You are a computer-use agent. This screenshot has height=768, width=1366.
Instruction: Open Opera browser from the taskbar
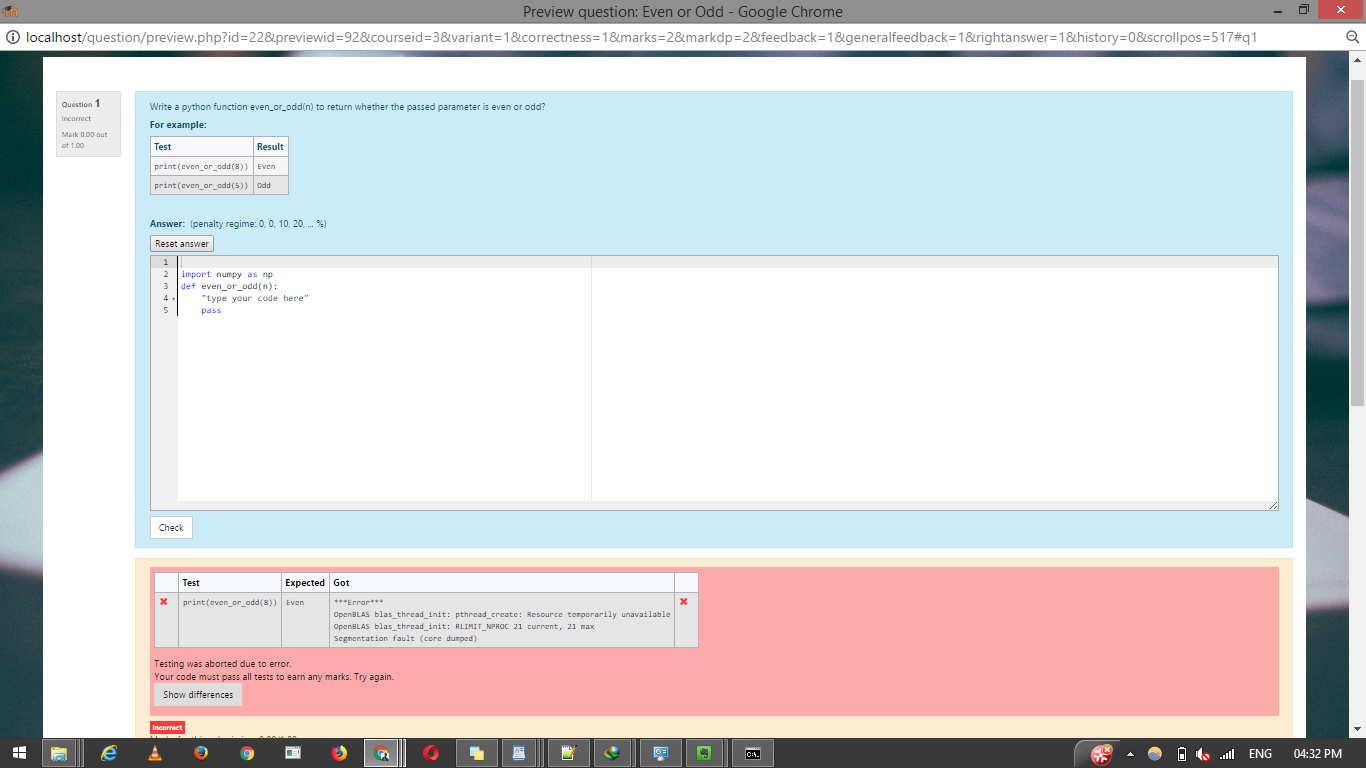point(431,753)
